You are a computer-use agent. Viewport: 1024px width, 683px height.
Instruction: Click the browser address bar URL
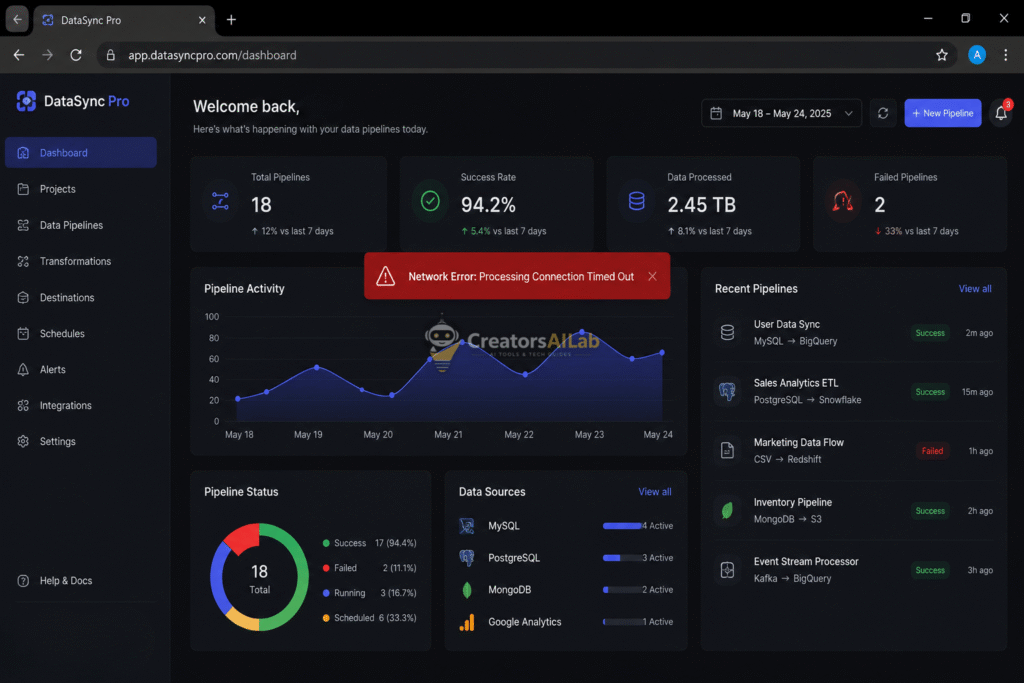(x=212, y=56)
